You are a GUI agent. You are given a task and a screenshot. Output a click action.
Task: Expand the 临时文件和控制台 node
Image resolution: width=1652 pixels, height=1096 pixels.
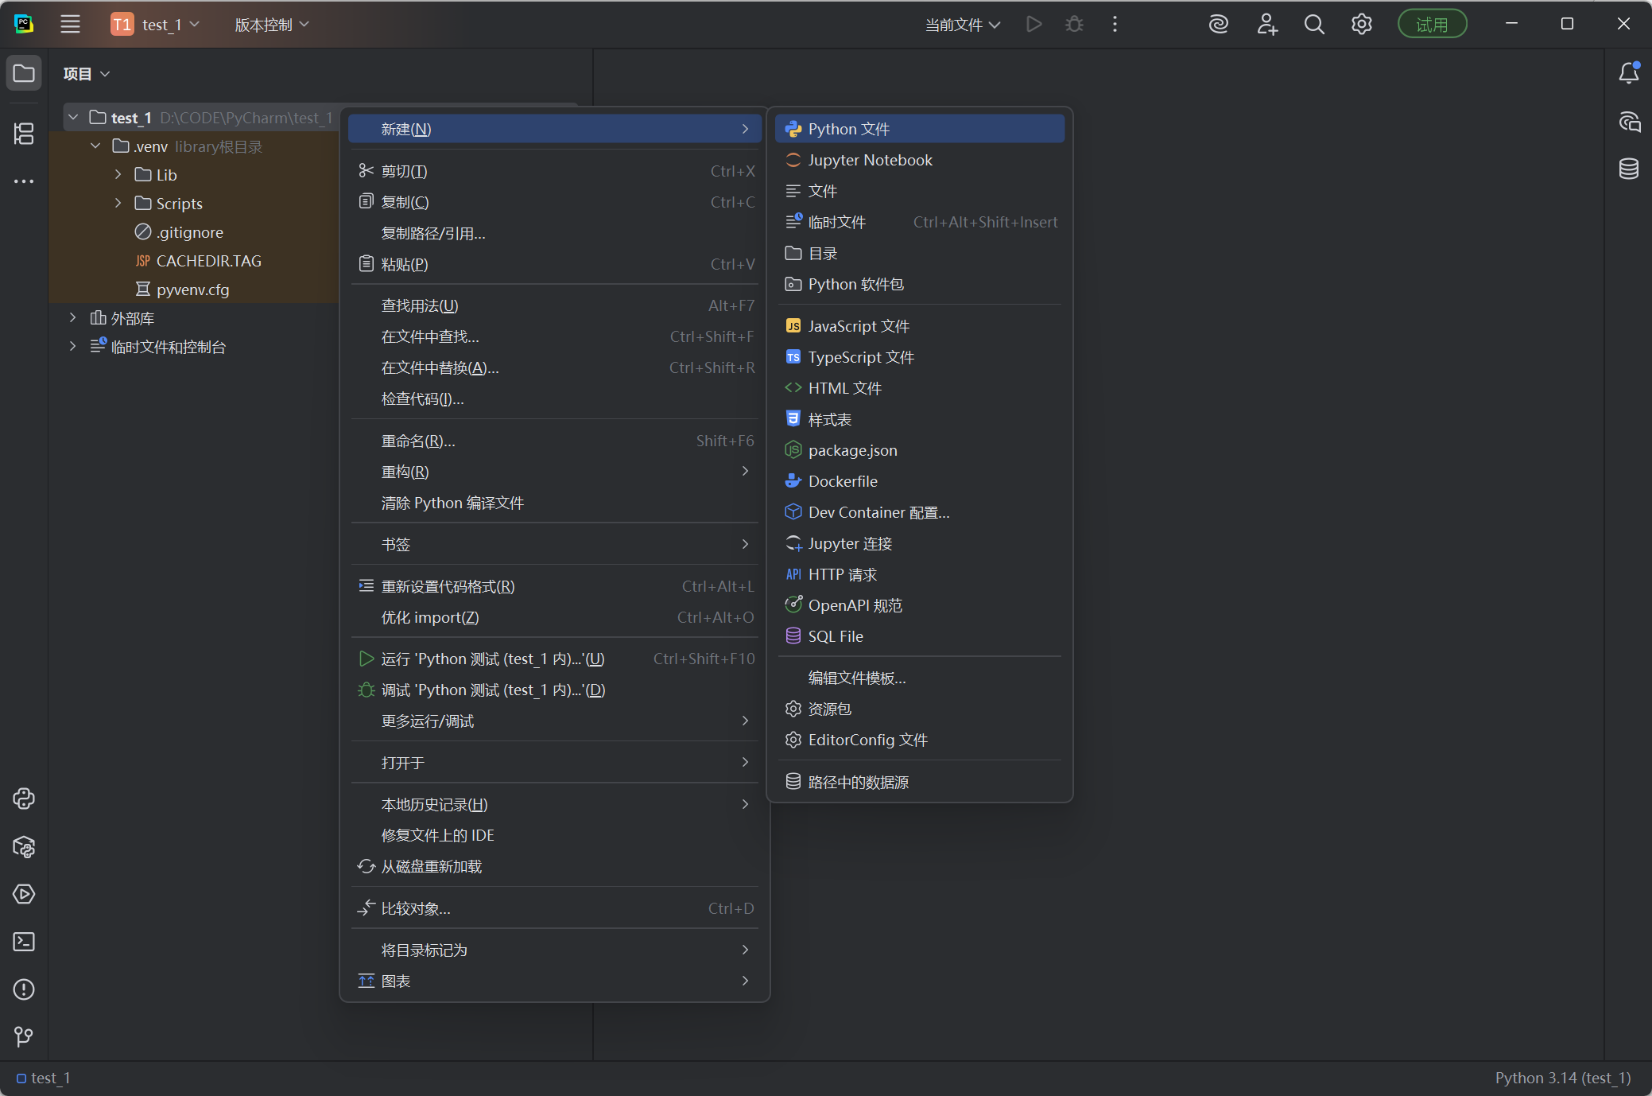pos(73,346)
